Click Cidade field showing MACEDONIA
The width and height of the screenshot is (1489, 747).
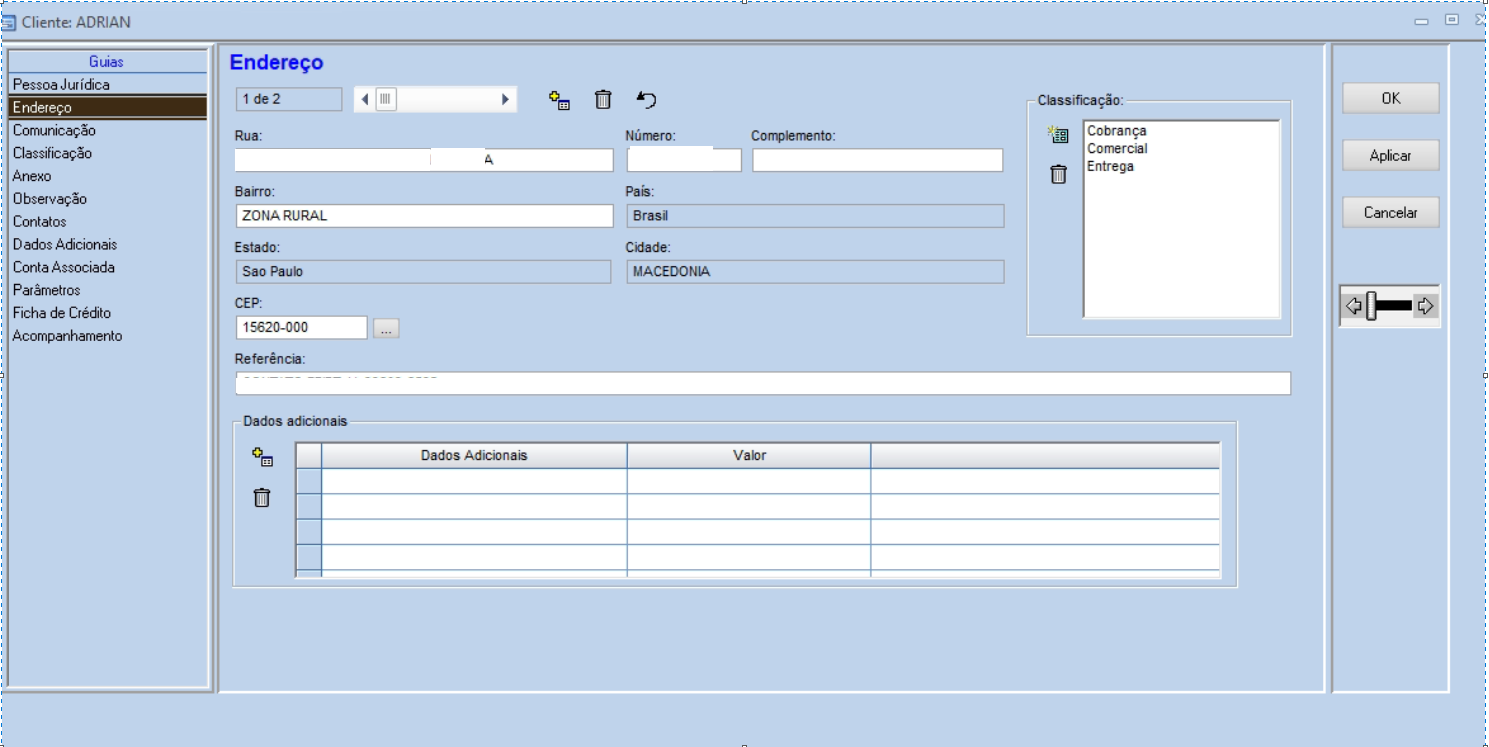[x=815, y=272]
